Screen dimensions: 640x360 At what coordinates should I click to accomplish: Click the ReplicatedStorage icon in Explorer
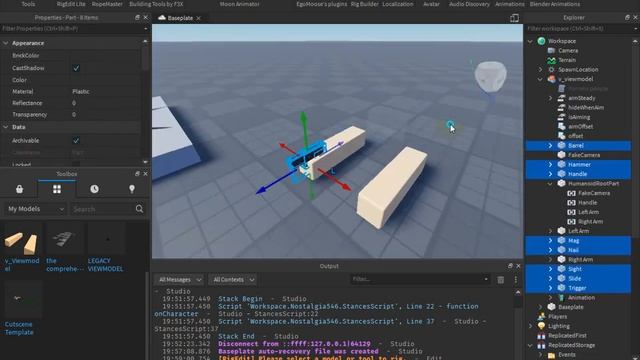pos(542,345)
